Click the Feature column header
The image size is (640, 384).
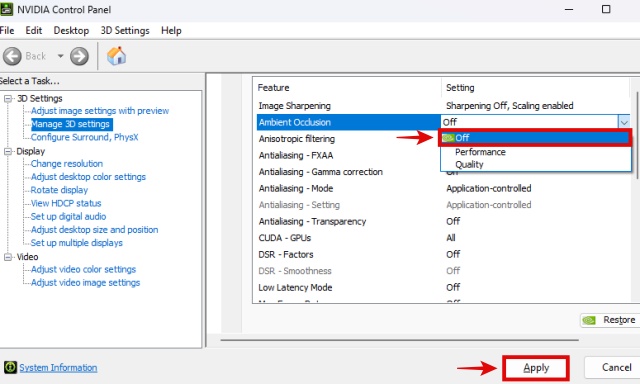pos(273,88)
